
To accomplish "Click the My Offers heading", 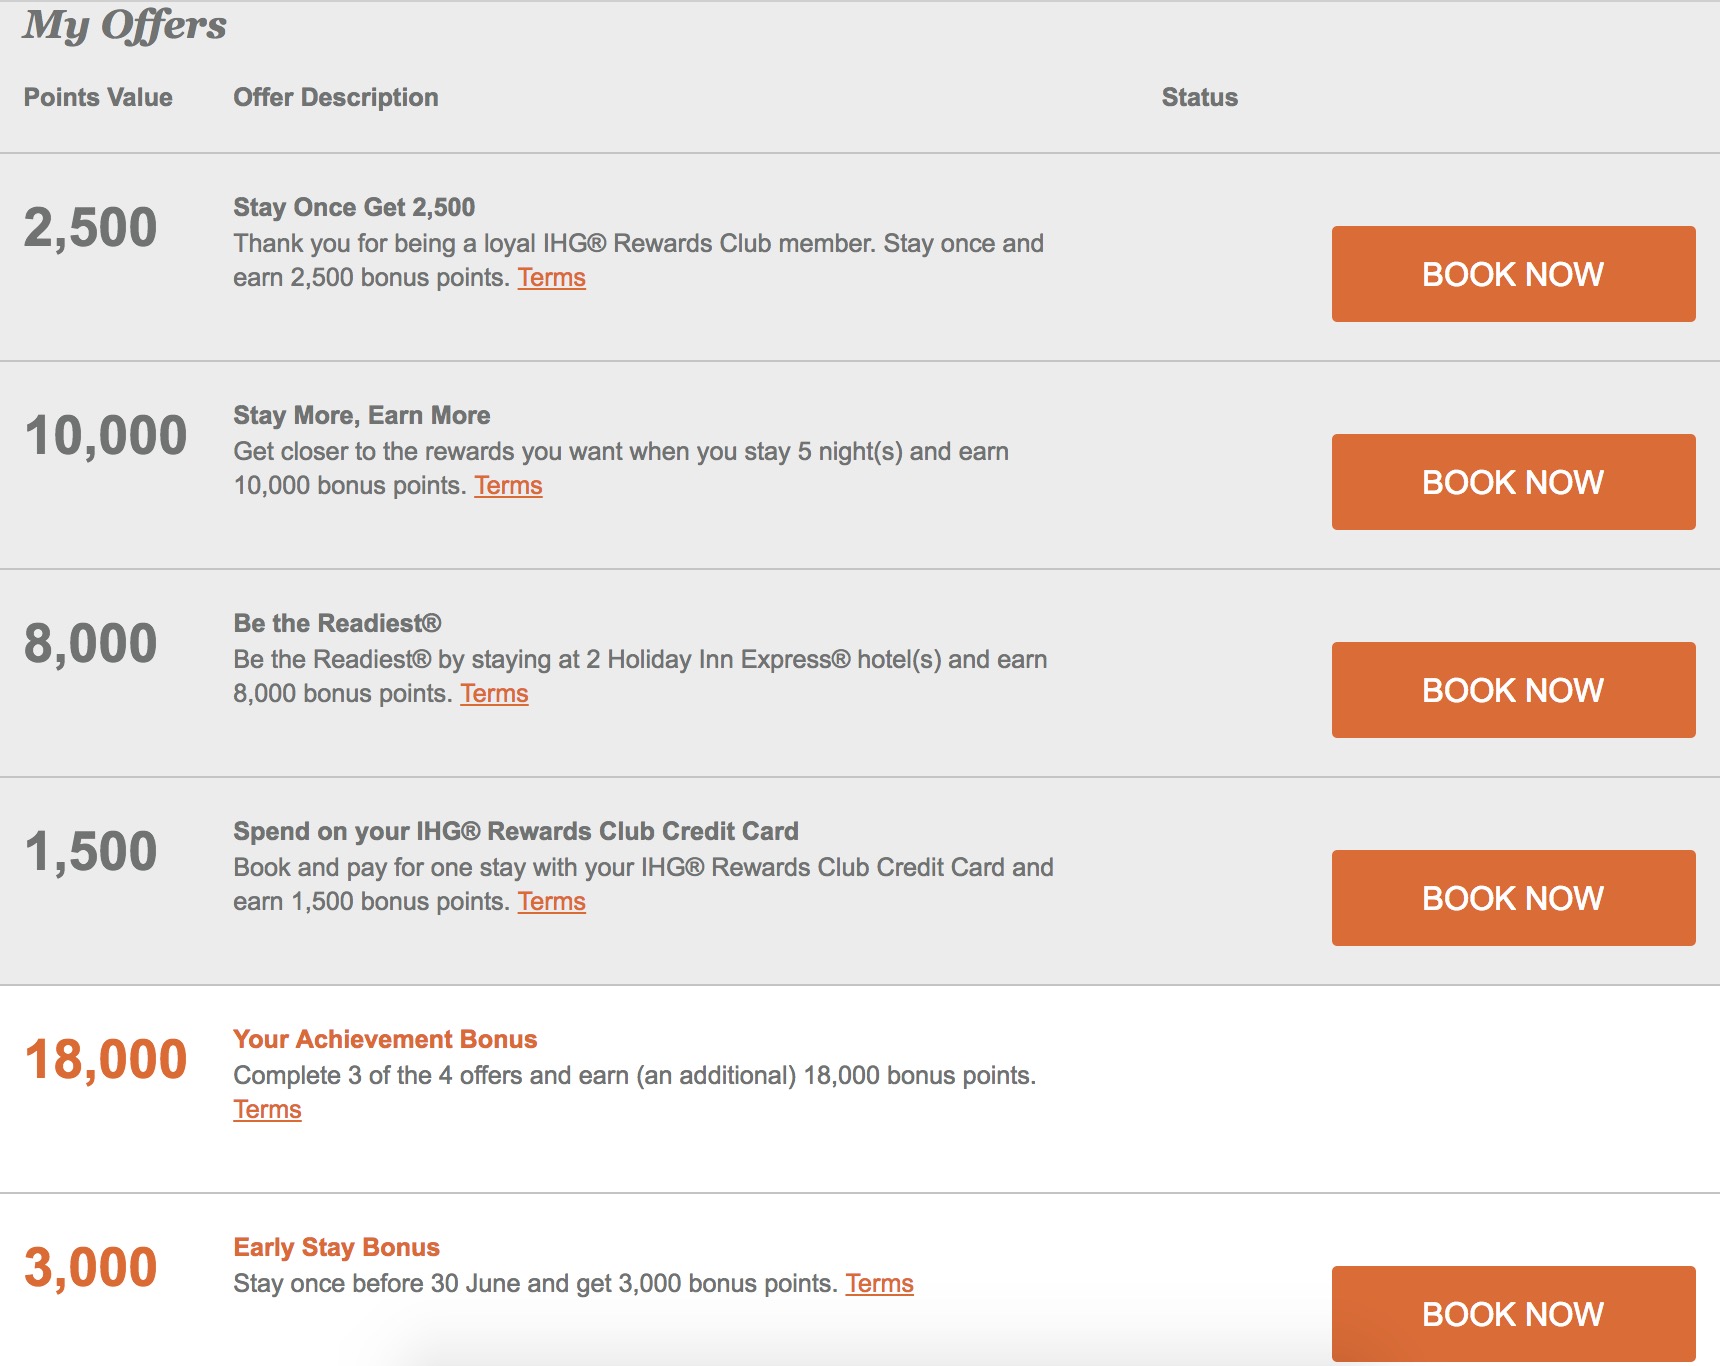I will (x=125, y=26).
